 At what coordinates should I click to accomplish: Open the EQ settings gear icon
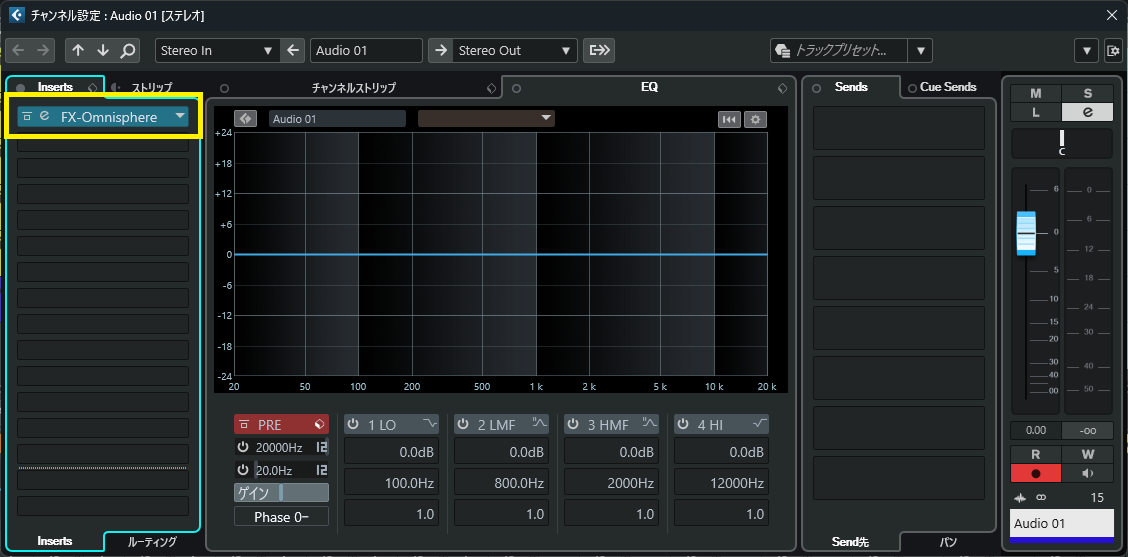(x=756, y=119)
